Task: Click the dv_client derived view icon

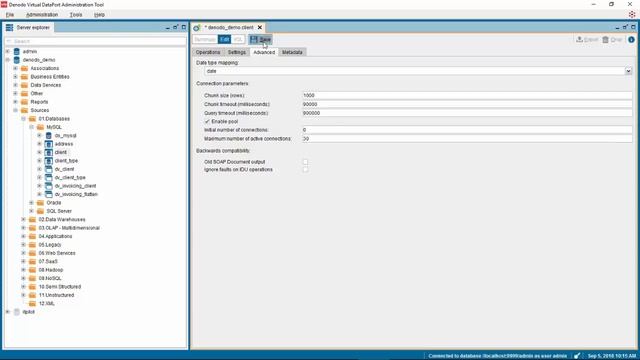Action: (x=49, y=169)
